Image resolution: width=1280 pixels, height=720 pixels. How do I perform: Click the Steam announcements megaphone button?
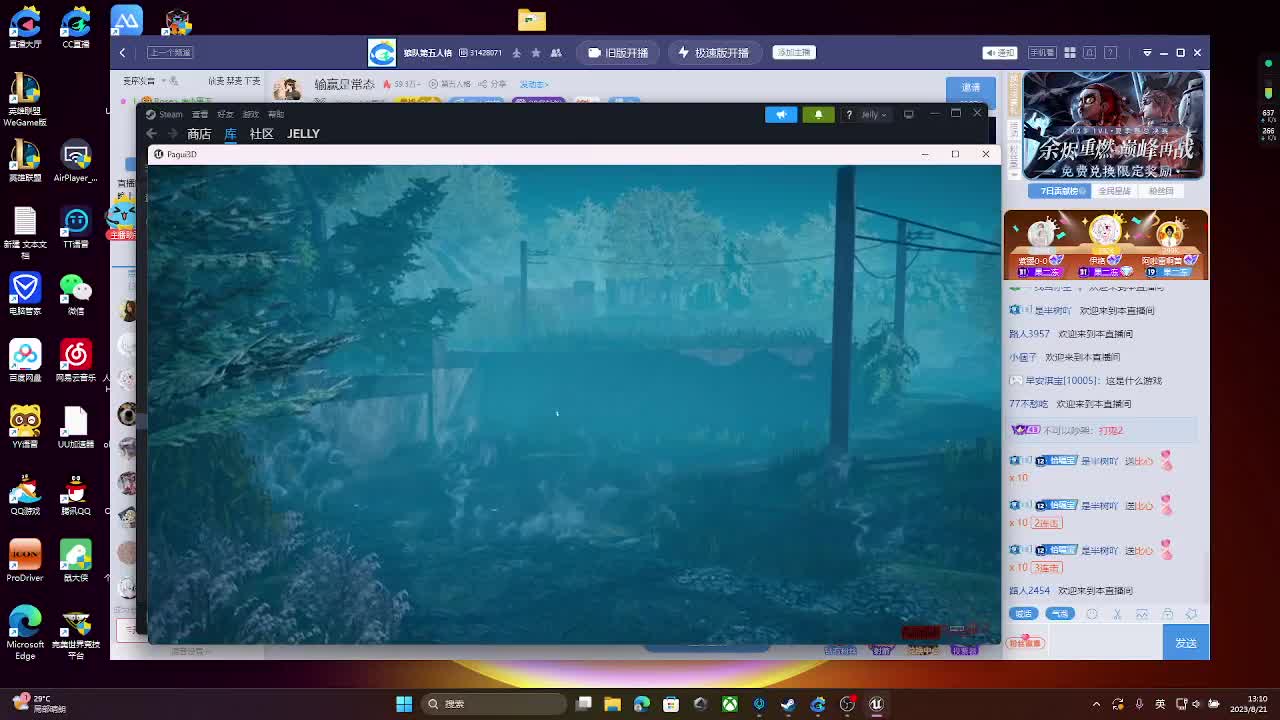click(x=781, y=114)
